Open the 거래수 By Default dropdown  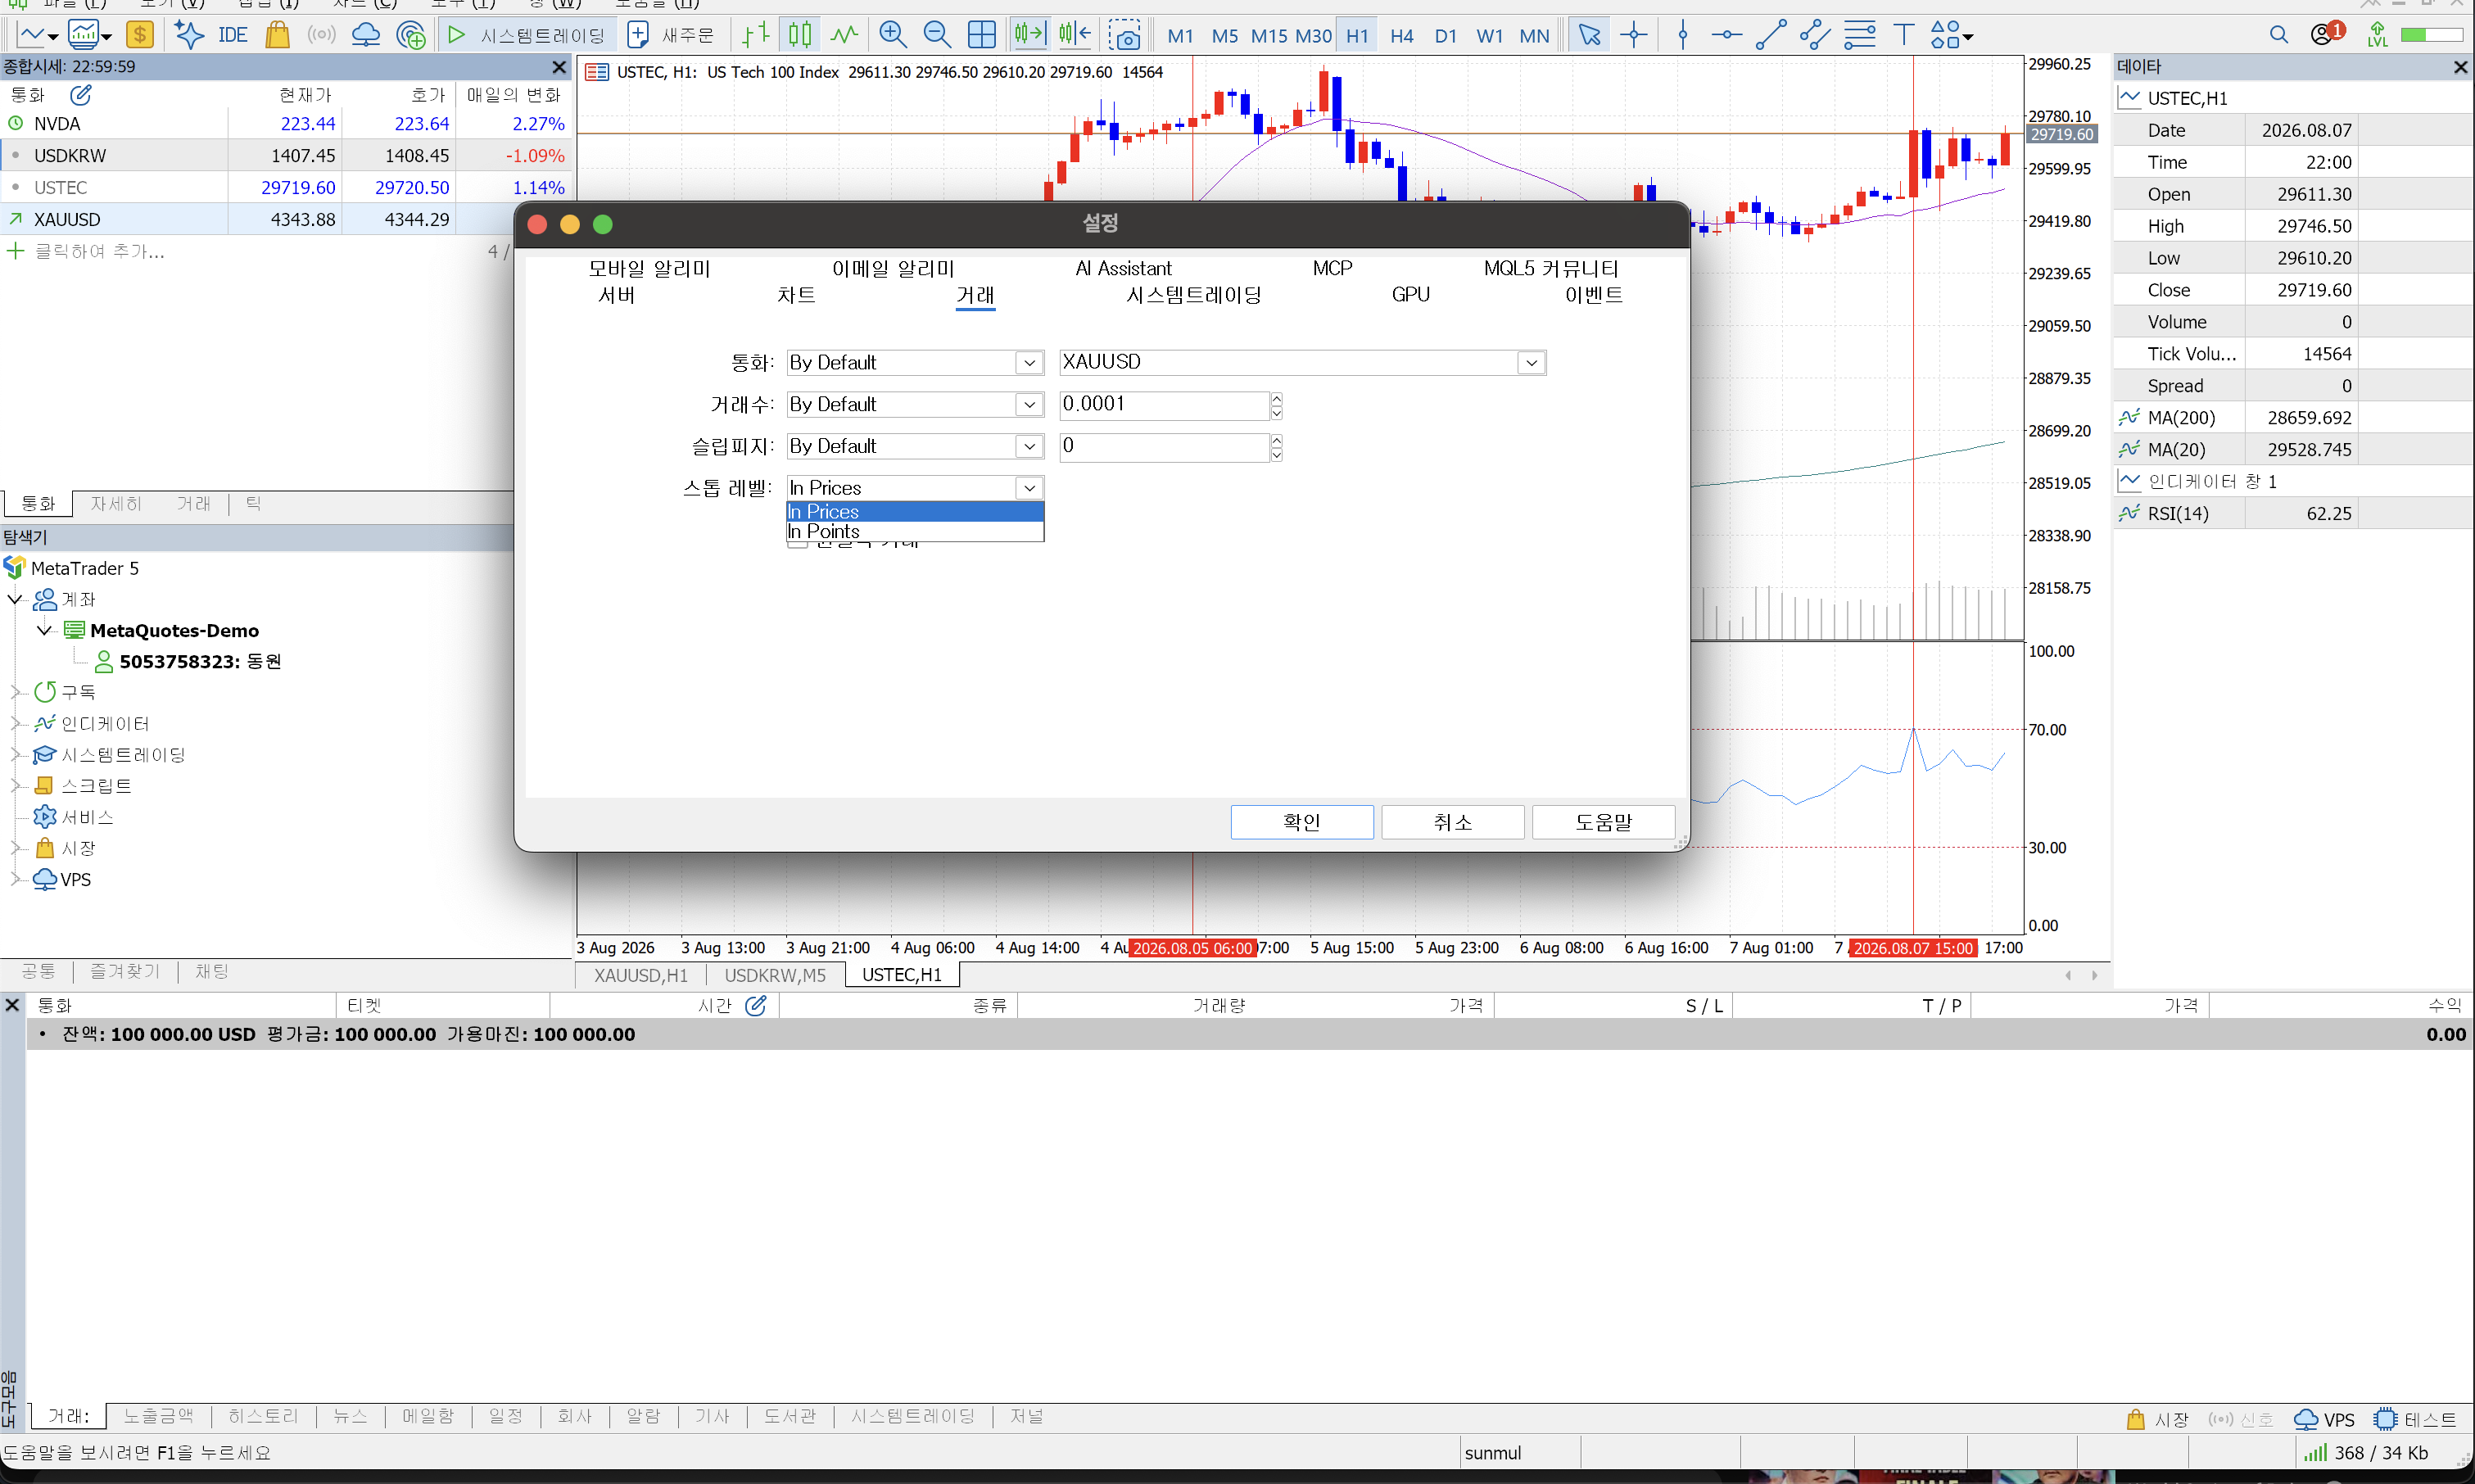[915, 404]
